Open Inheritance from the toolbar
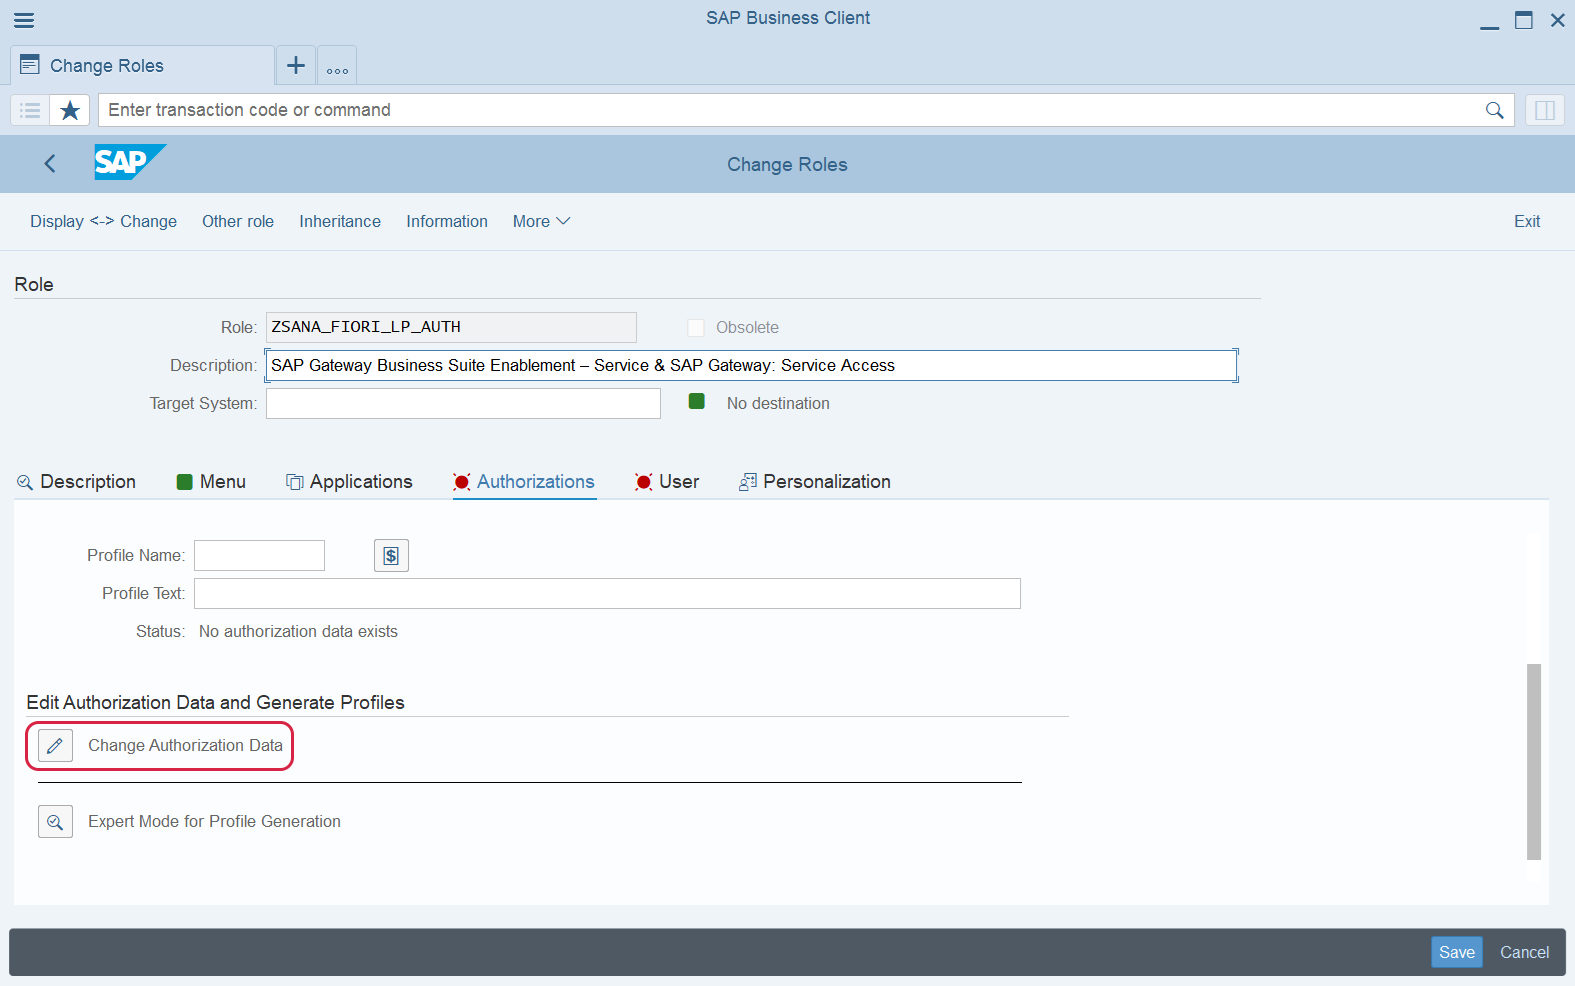 (x=340, y=222)
